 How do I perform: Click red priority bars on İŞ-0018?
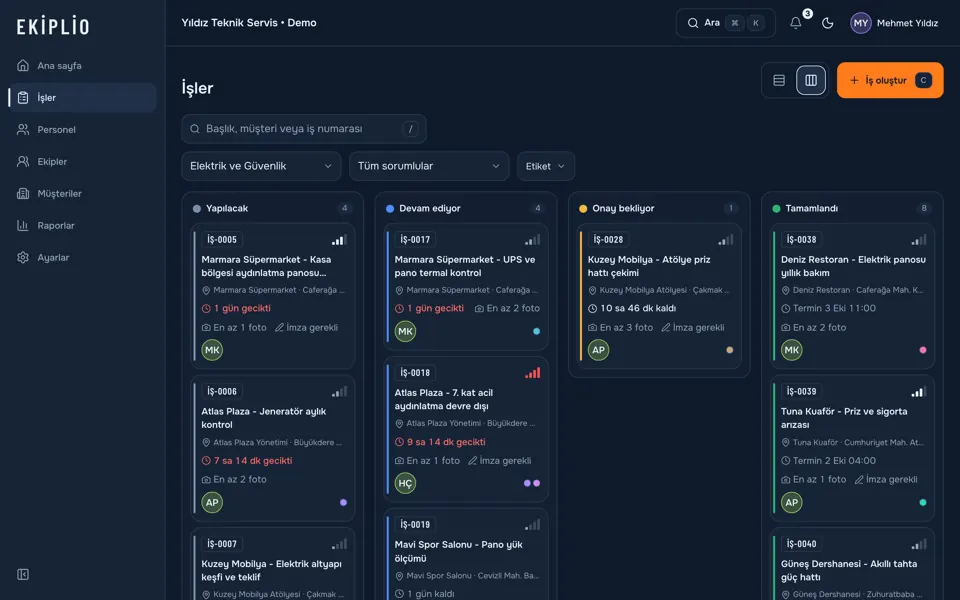point(533,373)
